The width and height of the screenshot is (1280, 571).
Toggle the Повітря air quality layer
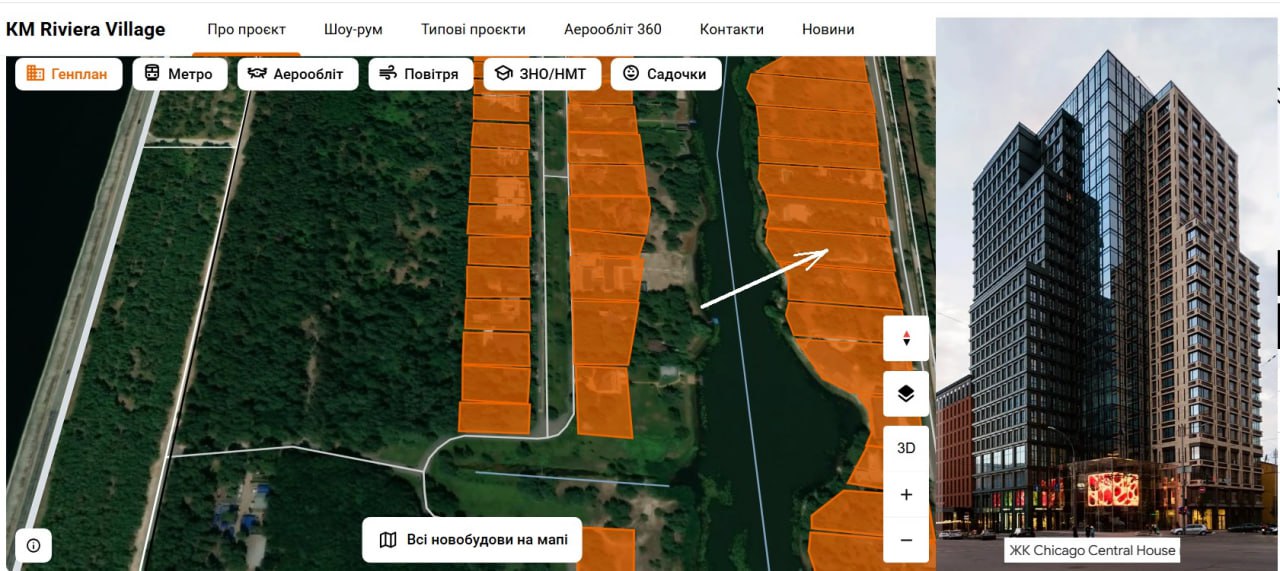[420, 74]
